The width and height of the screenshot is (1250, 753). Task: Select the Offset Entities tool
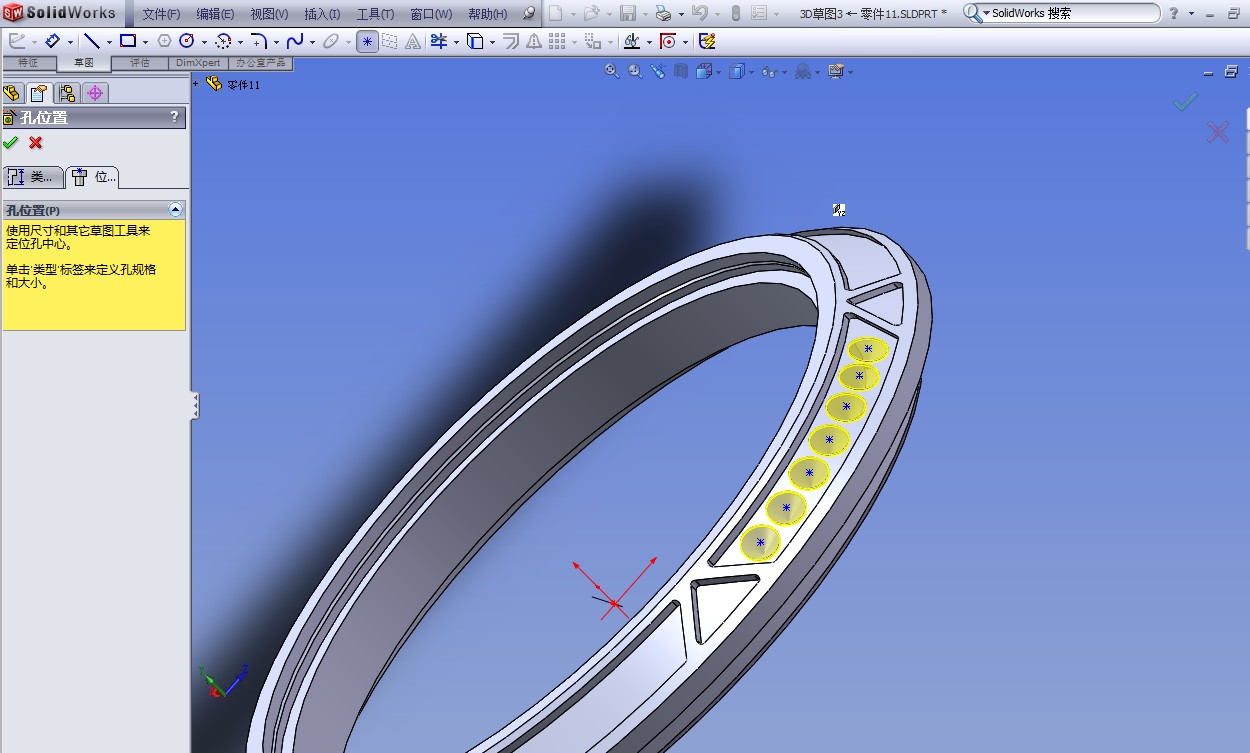pyautogui.click(x=511, y=41)
